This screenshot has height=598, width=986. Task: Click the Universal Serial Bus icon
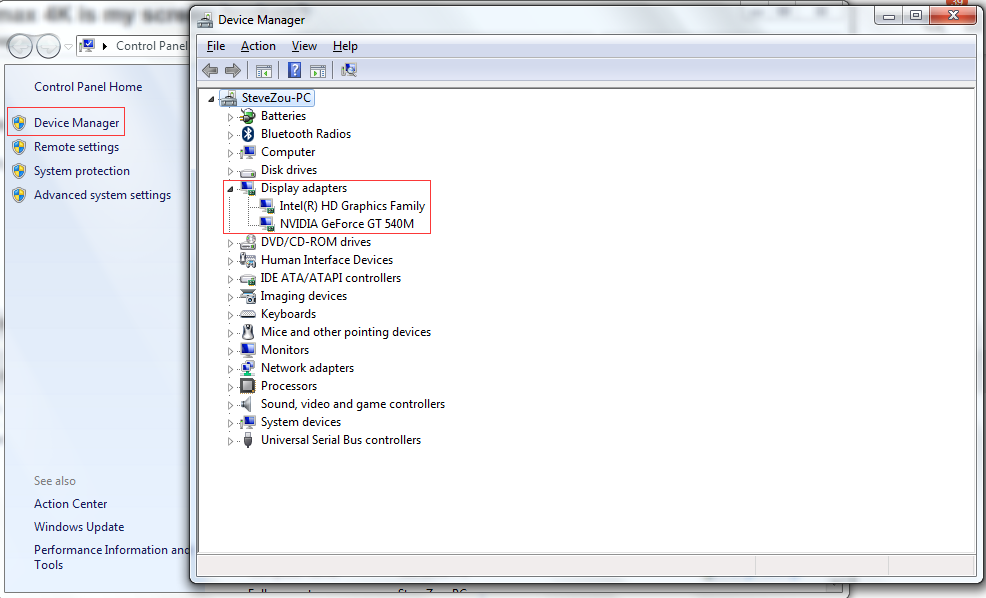coord(248,440)
